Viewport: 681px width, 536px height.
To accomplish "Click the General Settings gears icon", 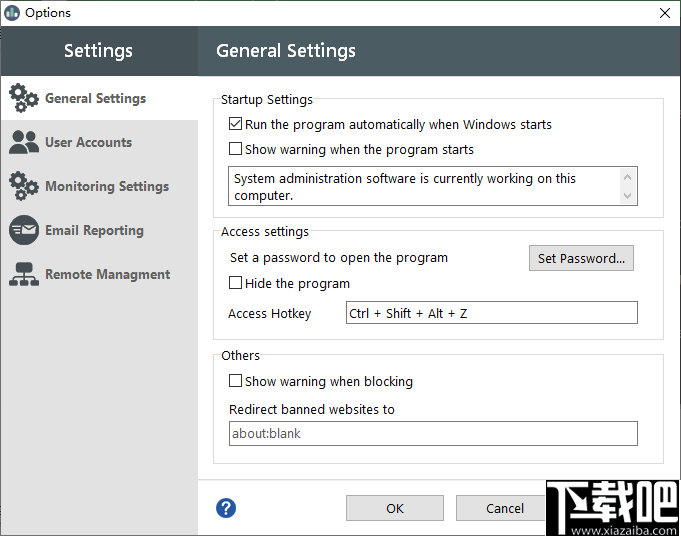I will pos(24,98).
